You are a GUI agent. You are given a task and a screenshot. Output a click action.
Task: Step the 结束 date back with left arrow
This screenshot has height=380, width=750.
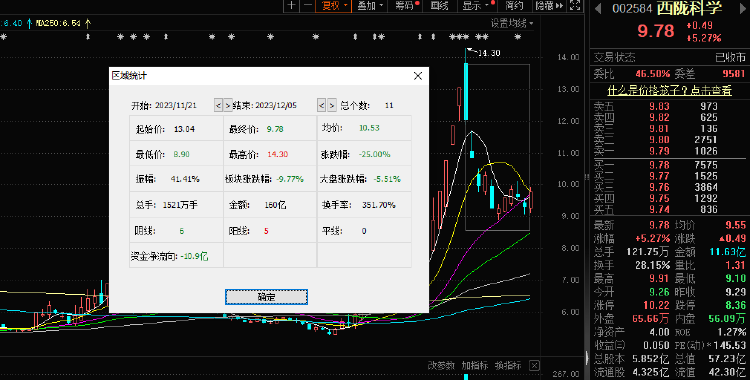coord(321,105)
